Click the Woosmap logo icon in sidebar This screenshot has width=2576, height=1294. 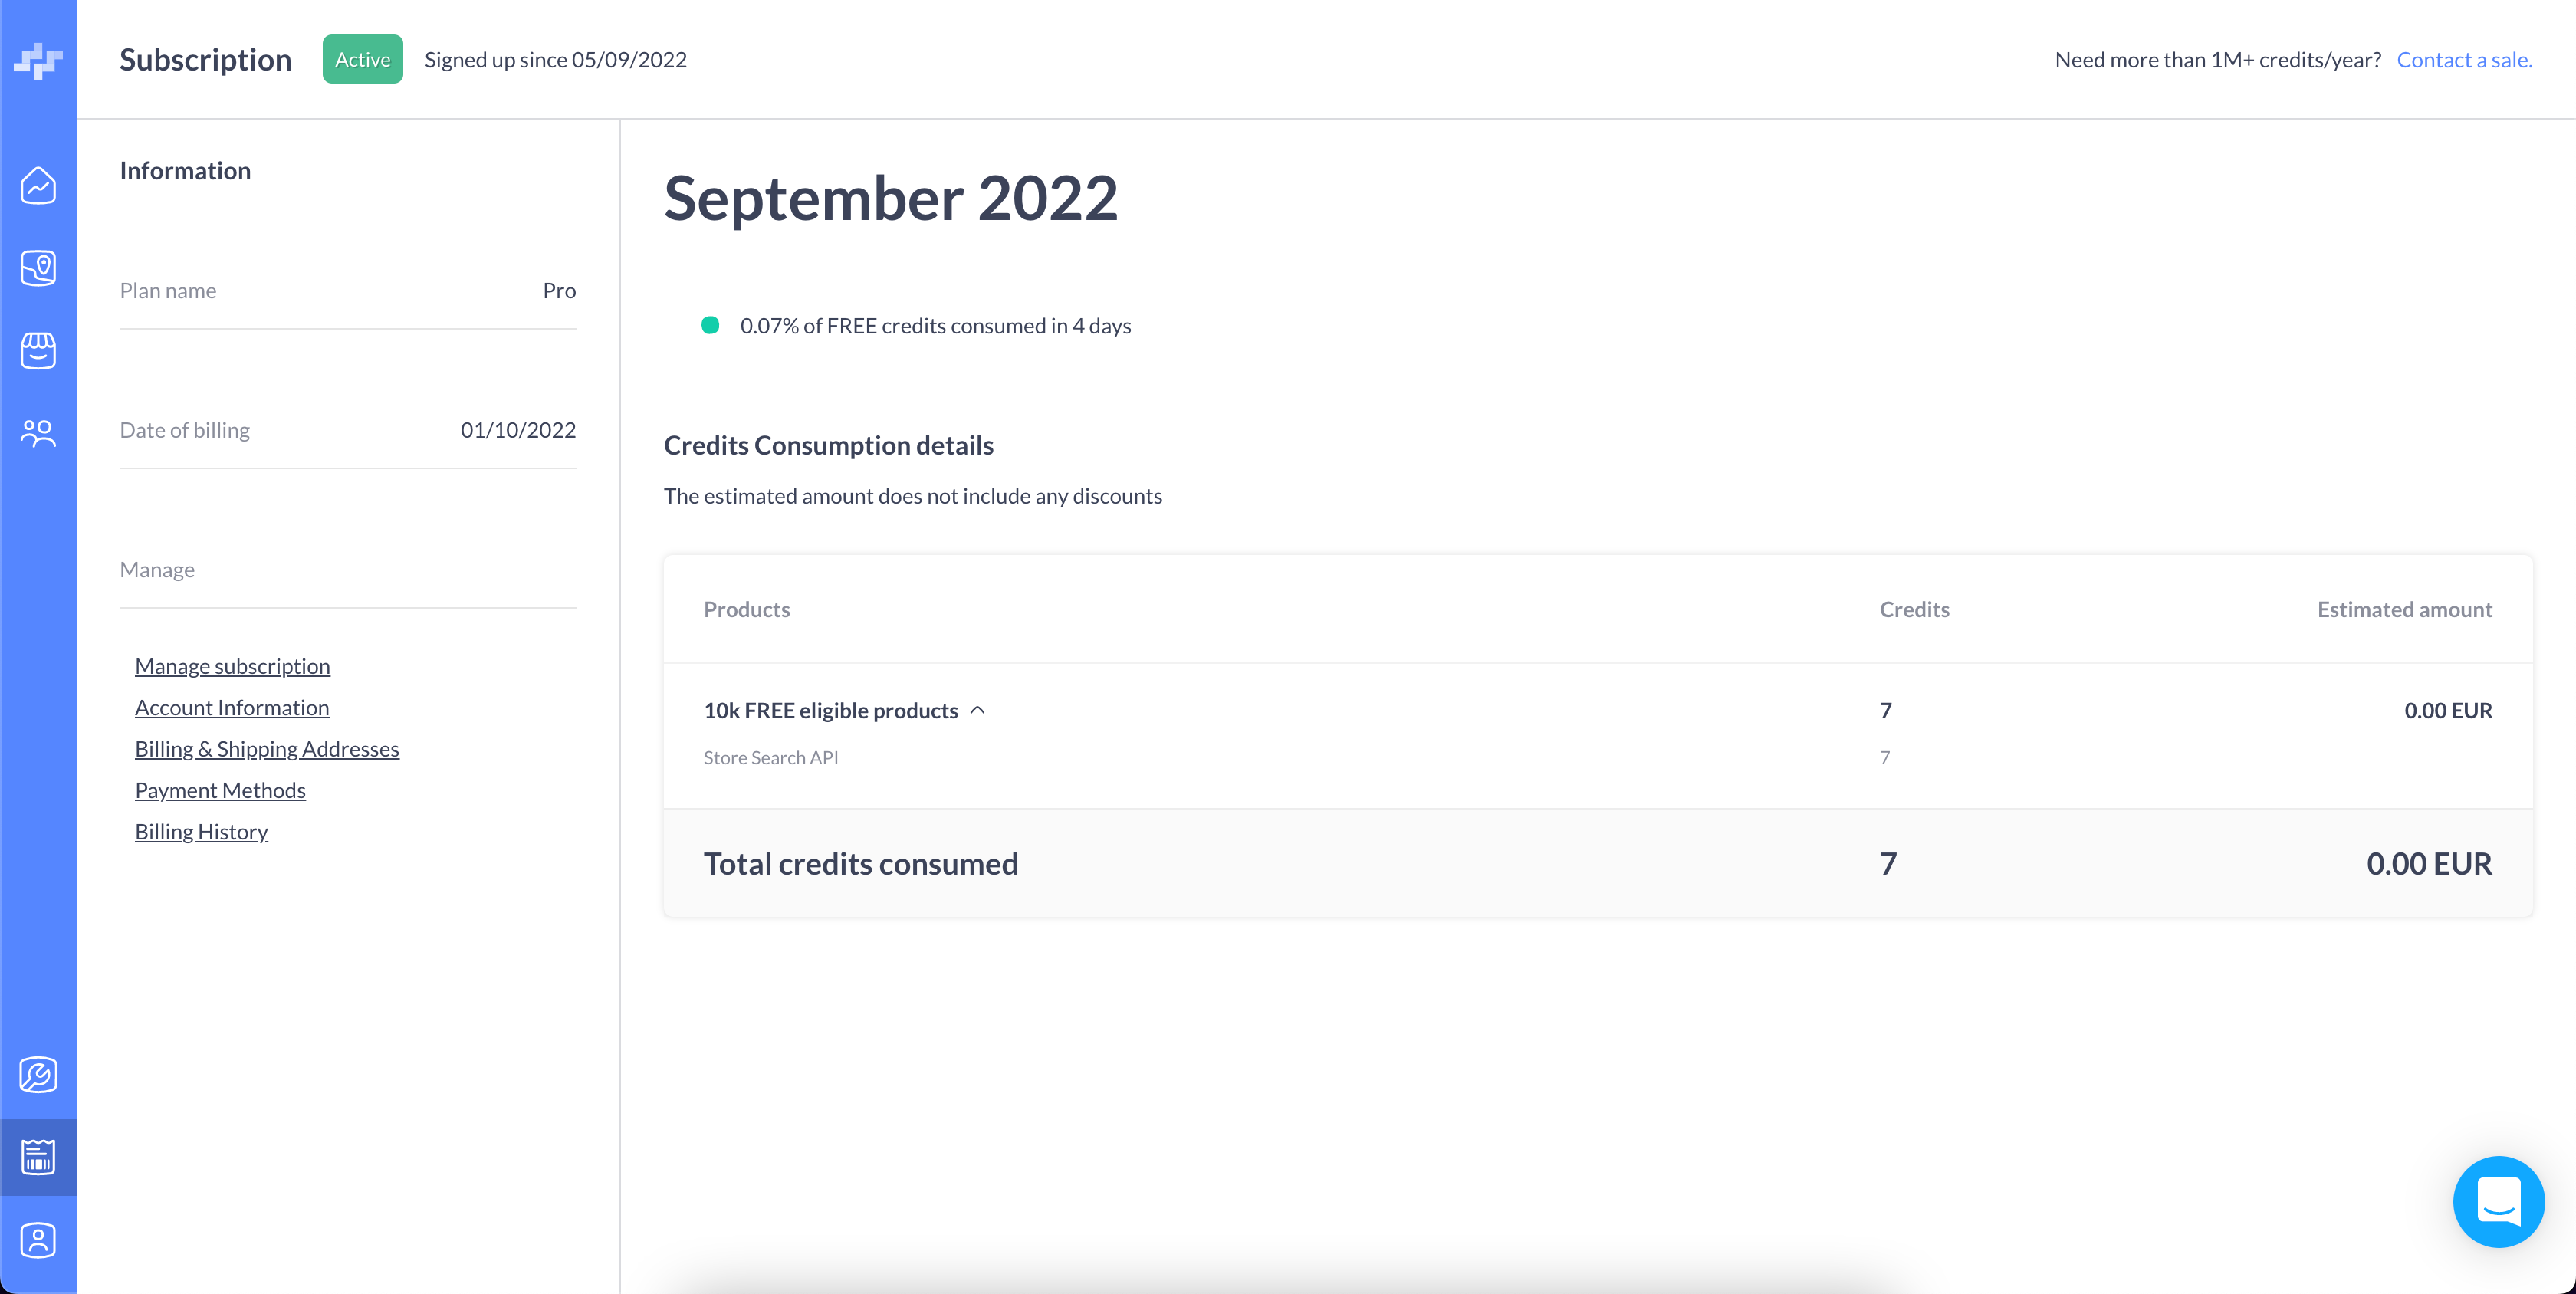click(x=38, y=60)
